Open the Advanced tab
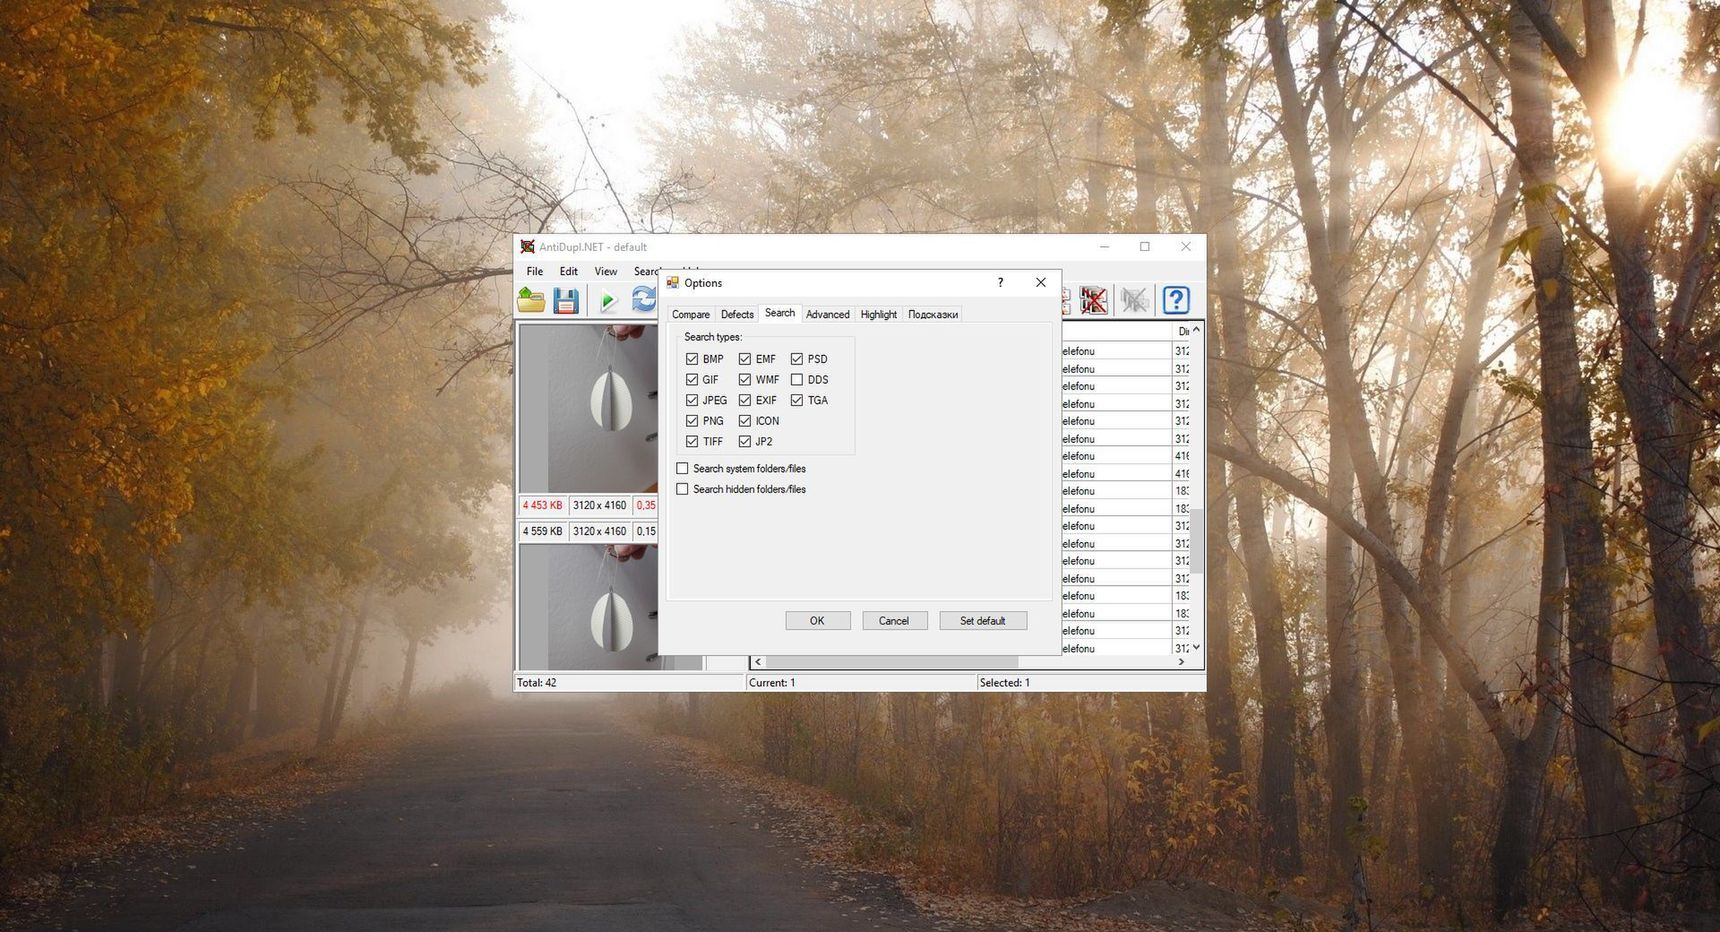The image size is (1720, 932). pyautogui.click(x=828, y=314)
